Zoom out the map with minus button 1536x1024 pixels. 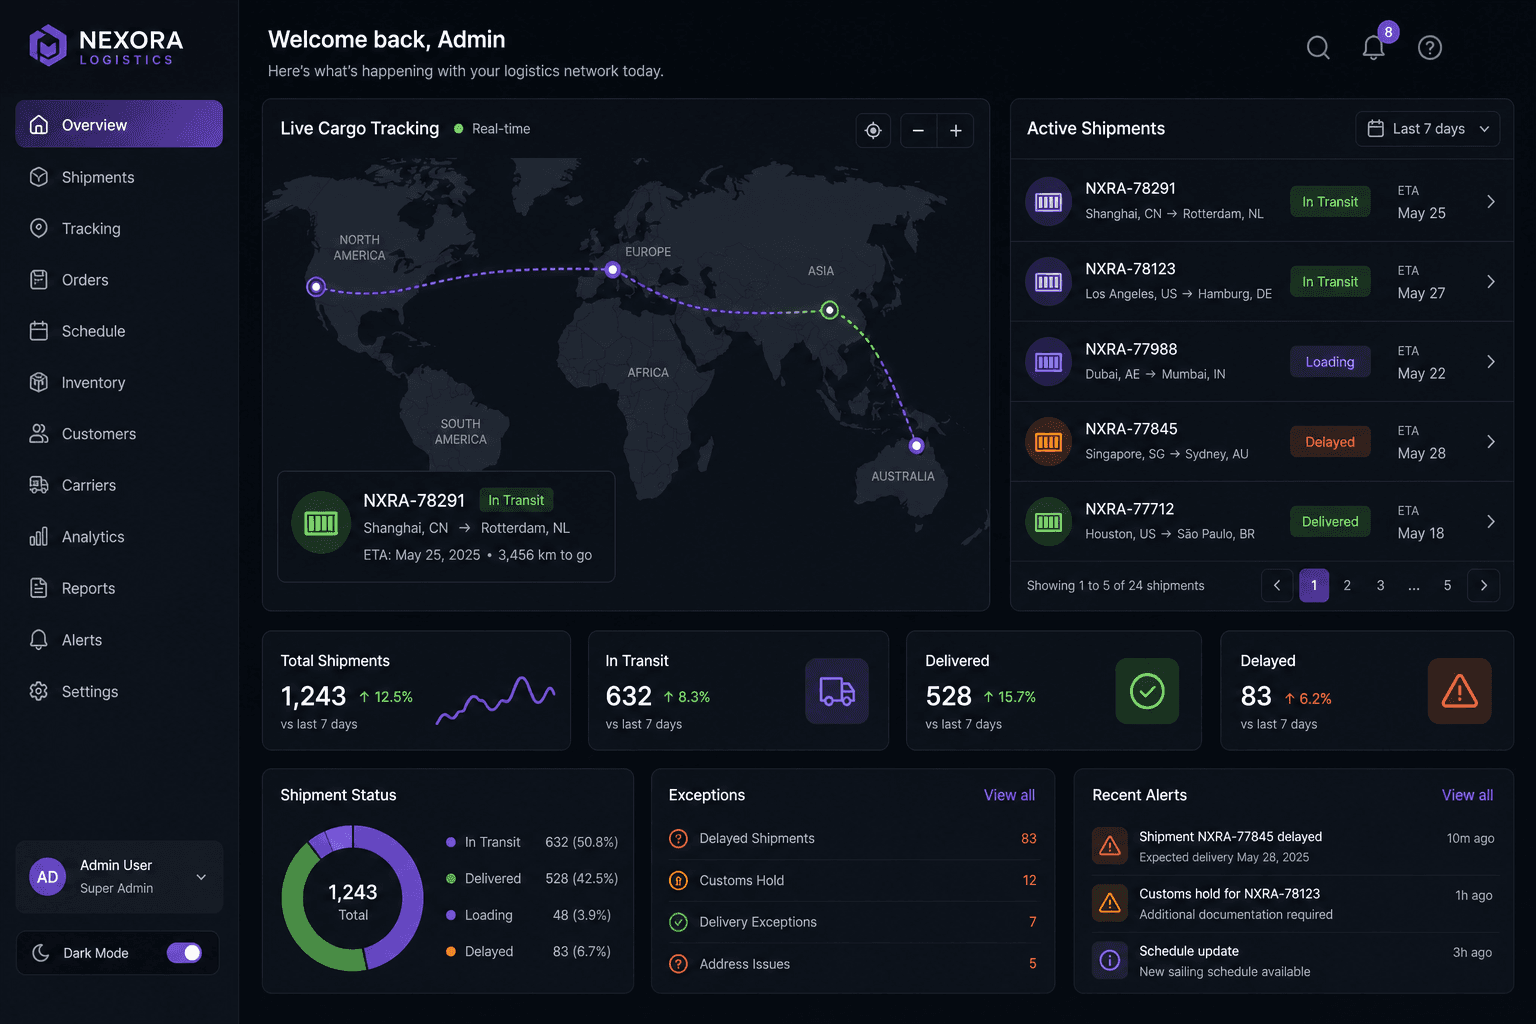(x=918, y=131)
